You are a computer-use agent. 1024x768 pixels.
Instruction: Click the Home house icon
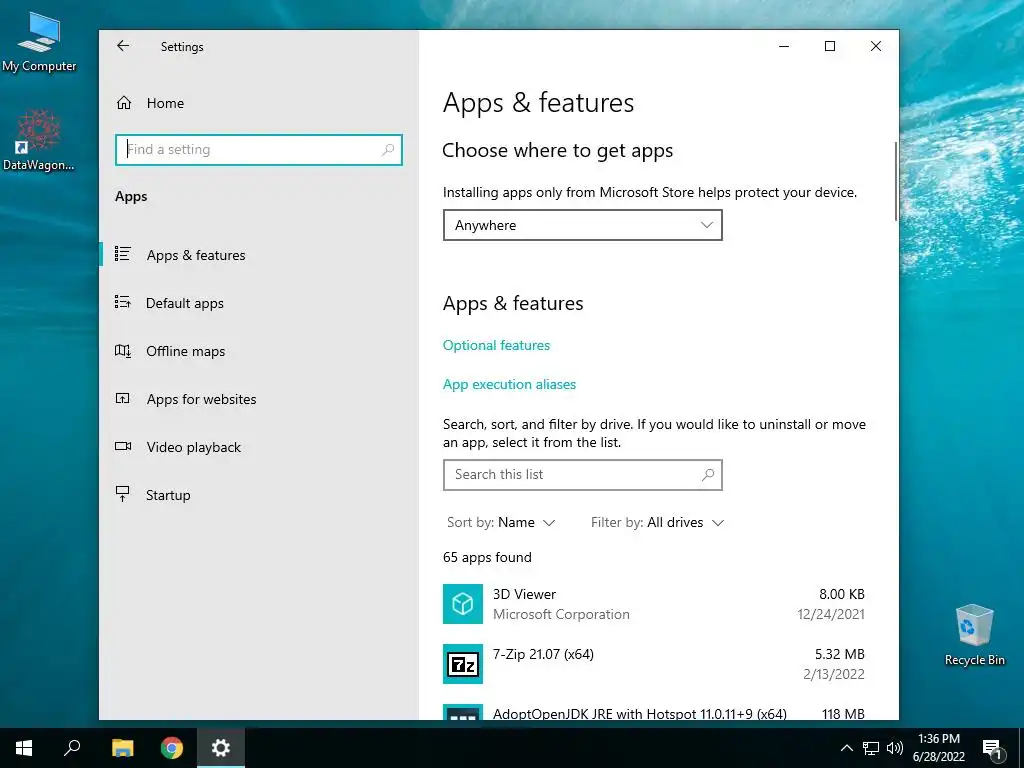coord(124,103)
